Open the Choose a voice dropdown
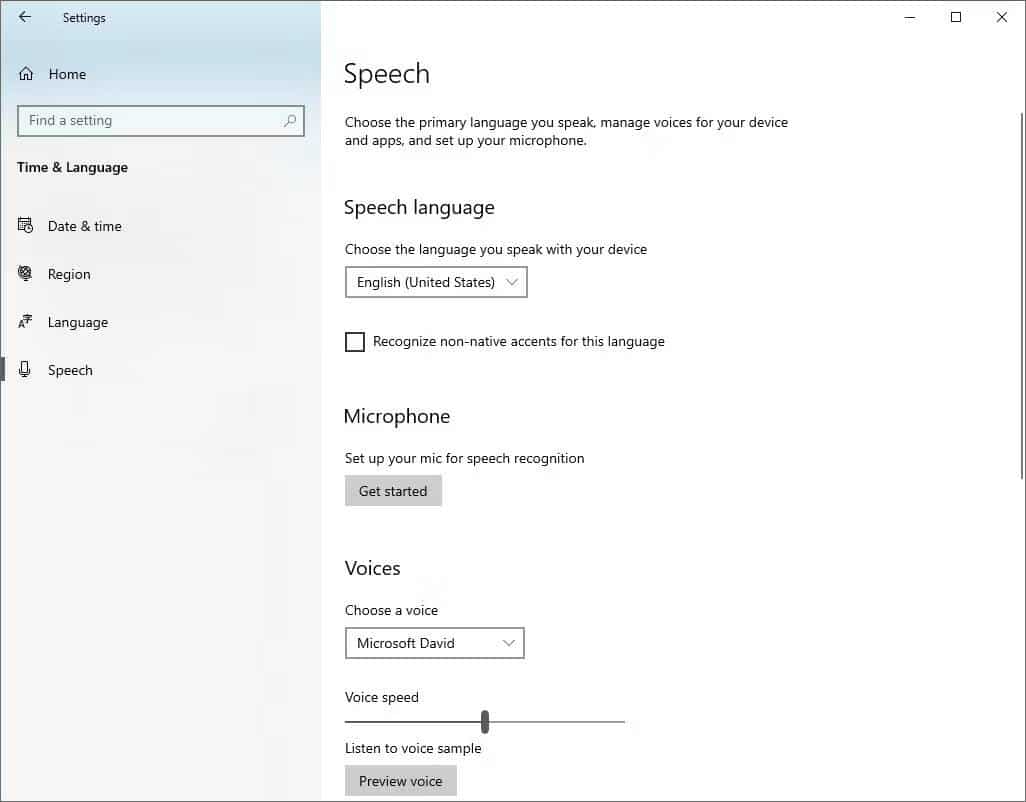The width and height of the screenshot is (1026, 802). click(434, 643)
